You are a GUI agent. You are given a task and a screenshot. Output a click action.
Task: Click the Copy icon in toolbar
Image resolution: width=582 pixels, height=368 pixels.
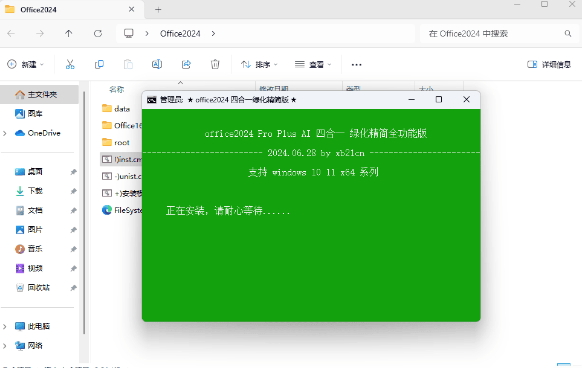click(x=99, y=64)
